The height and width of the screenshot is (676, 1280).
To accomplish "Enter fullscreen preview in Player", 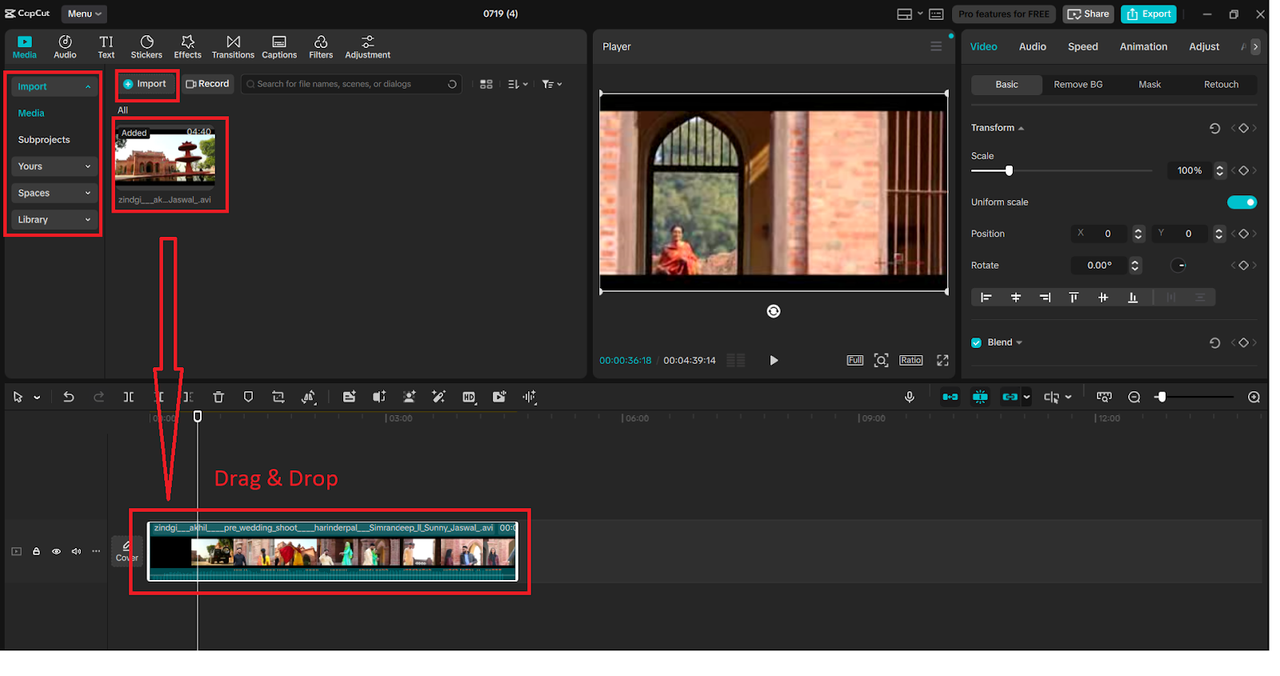I will tap(942, 360).
